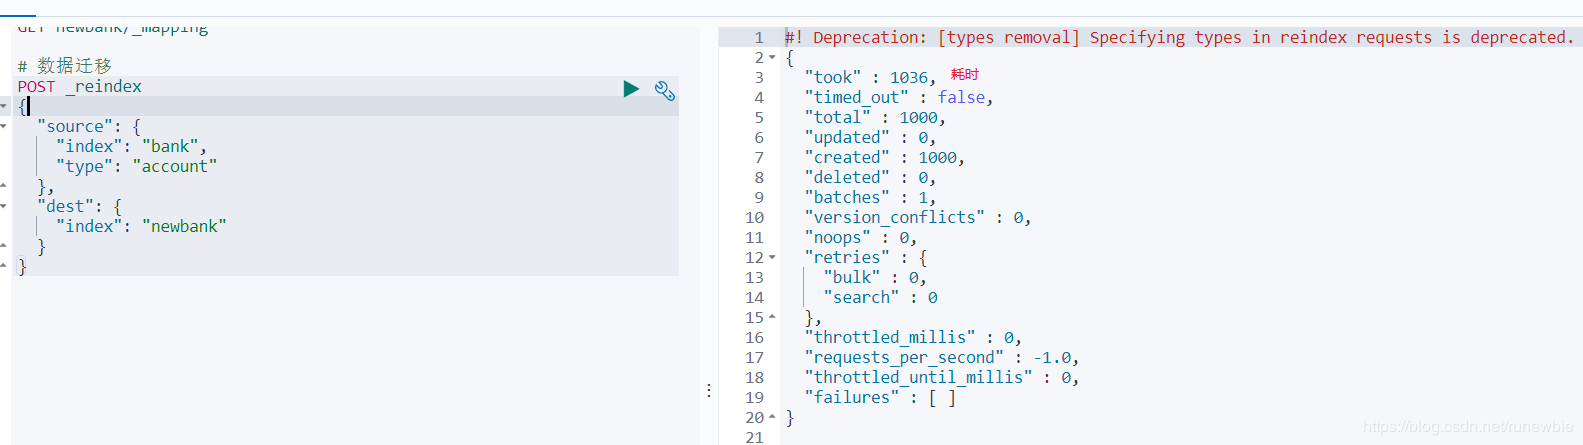Click the "requests_per_second" : -1.0 line
This screenshot has height=445, width=1583.
click(941, 357)
